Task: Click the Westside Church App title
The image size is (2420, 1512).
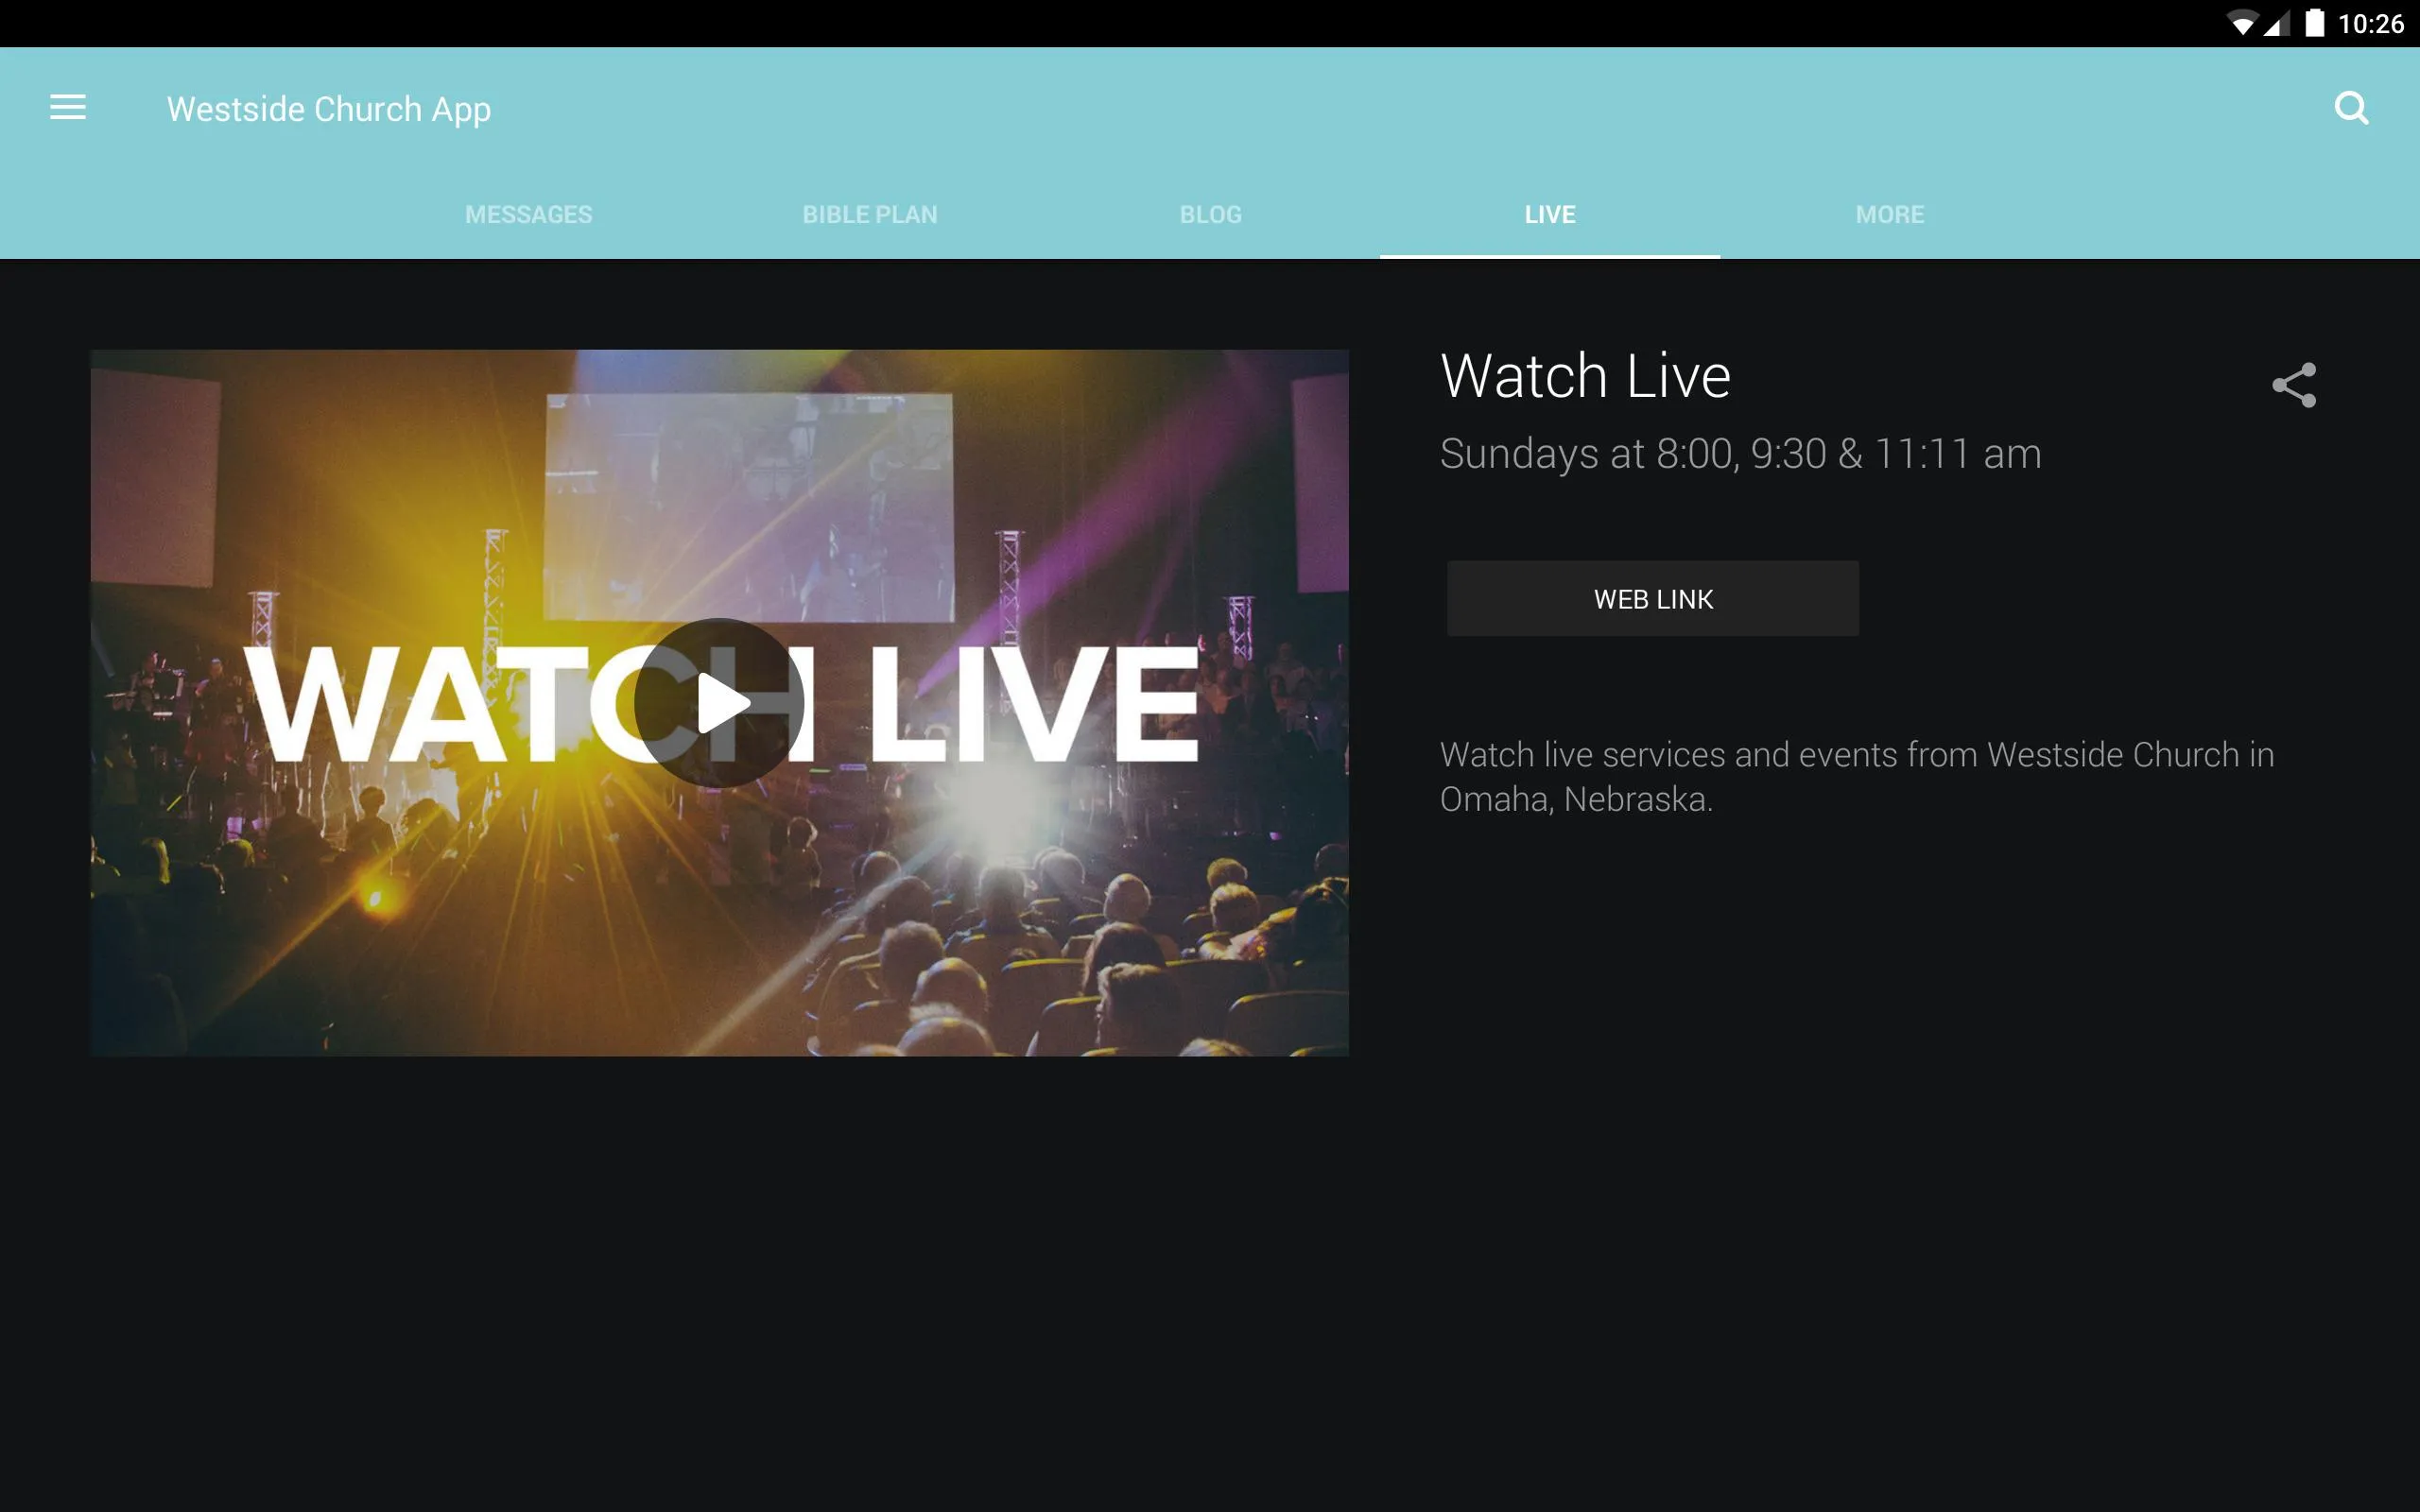Action: pyautogui.click(x=329, y=108)
